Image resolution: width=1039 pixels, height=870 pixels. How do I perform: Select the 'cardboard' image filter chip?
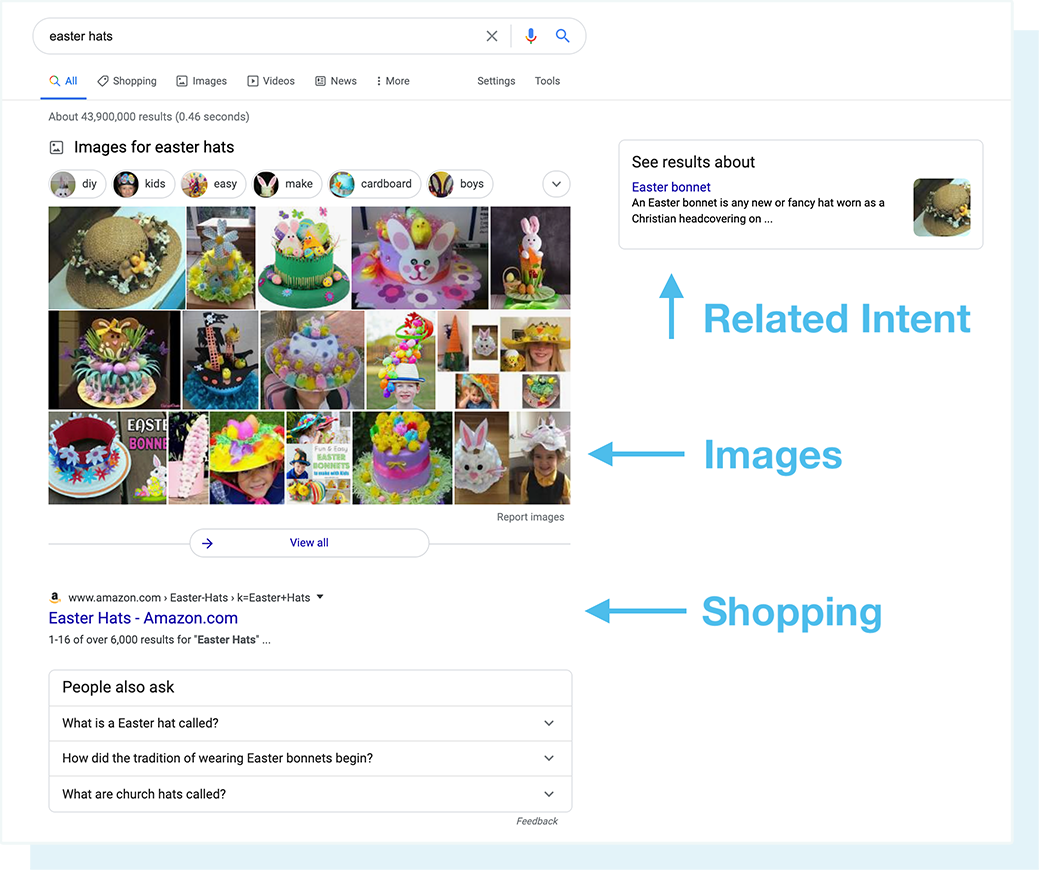coord(372,184)
